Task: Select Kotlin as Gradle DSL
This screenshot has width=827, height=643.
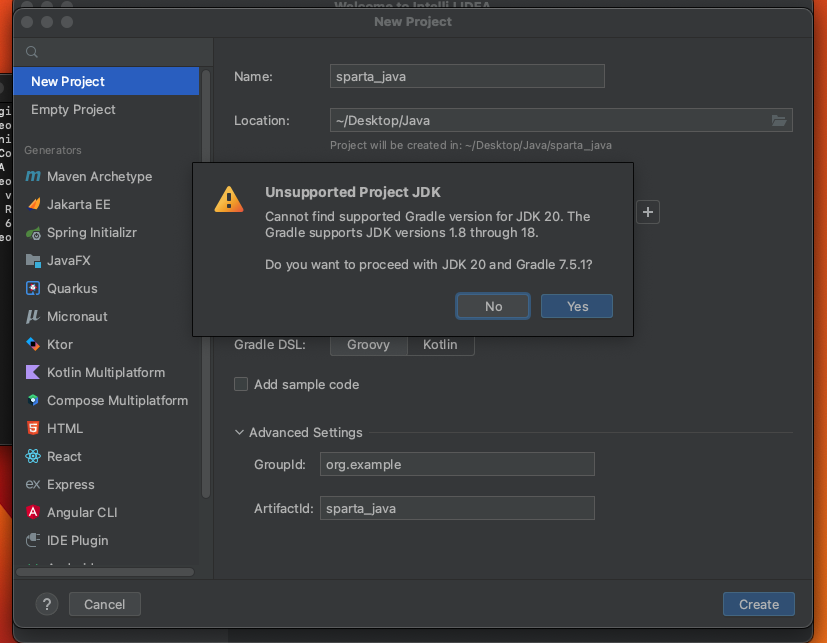Action: pos(440,344)
